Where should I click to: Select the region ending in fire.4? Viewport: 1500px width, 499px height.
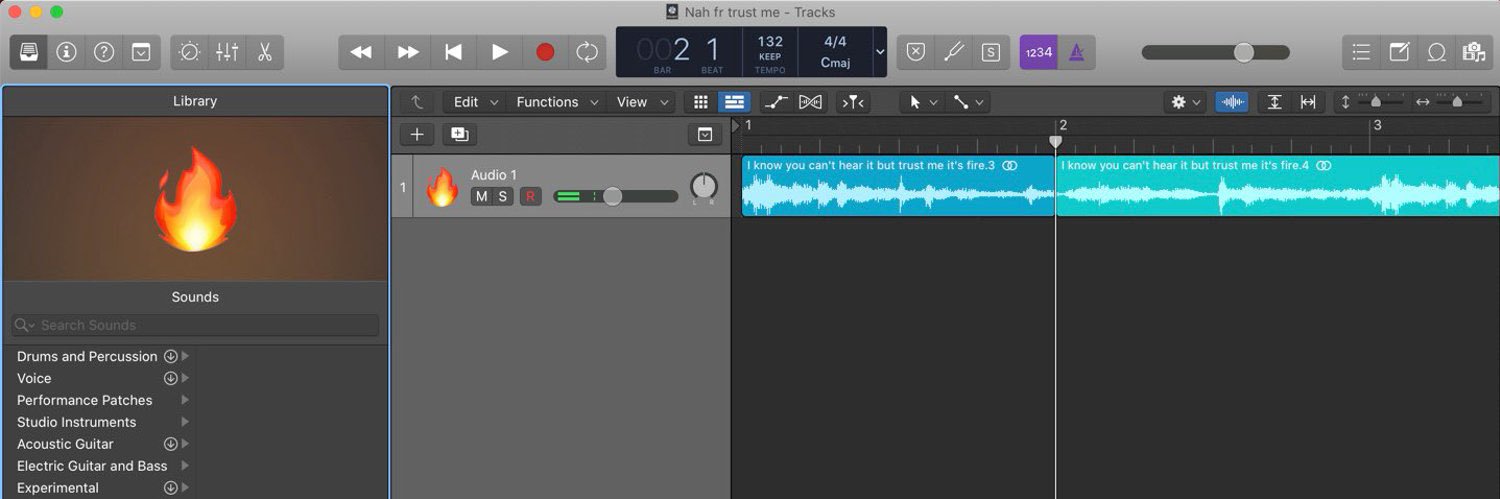1278,186
